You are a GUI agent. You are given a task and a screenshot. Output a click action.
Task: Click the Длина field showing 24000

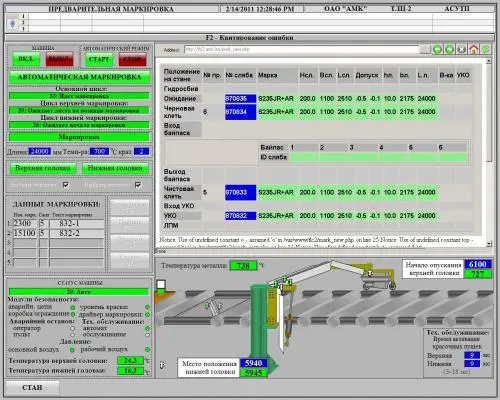(40, 152)
